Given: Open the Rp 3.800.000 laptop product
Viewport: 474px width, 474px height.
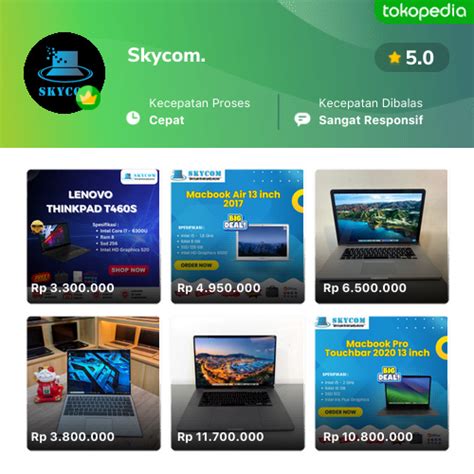Looking at the screenshot, I should (x=93, y=383).
